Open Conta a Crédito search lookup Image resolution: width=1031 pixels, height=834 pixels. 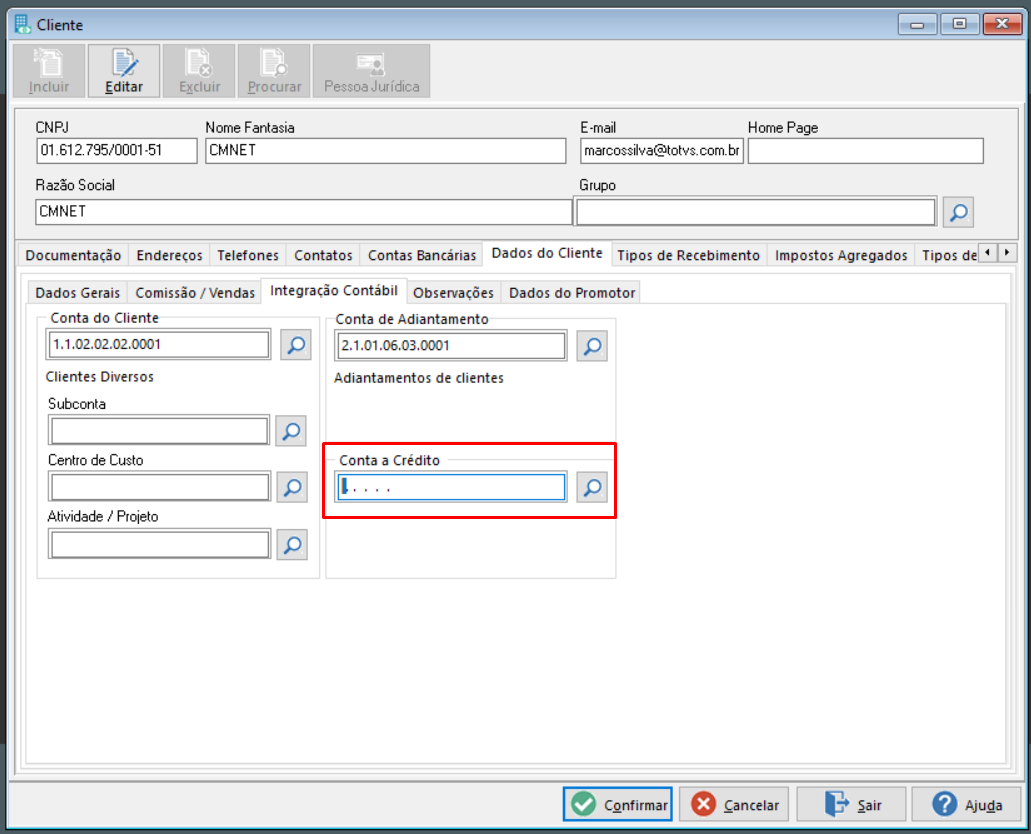(592, 487)
